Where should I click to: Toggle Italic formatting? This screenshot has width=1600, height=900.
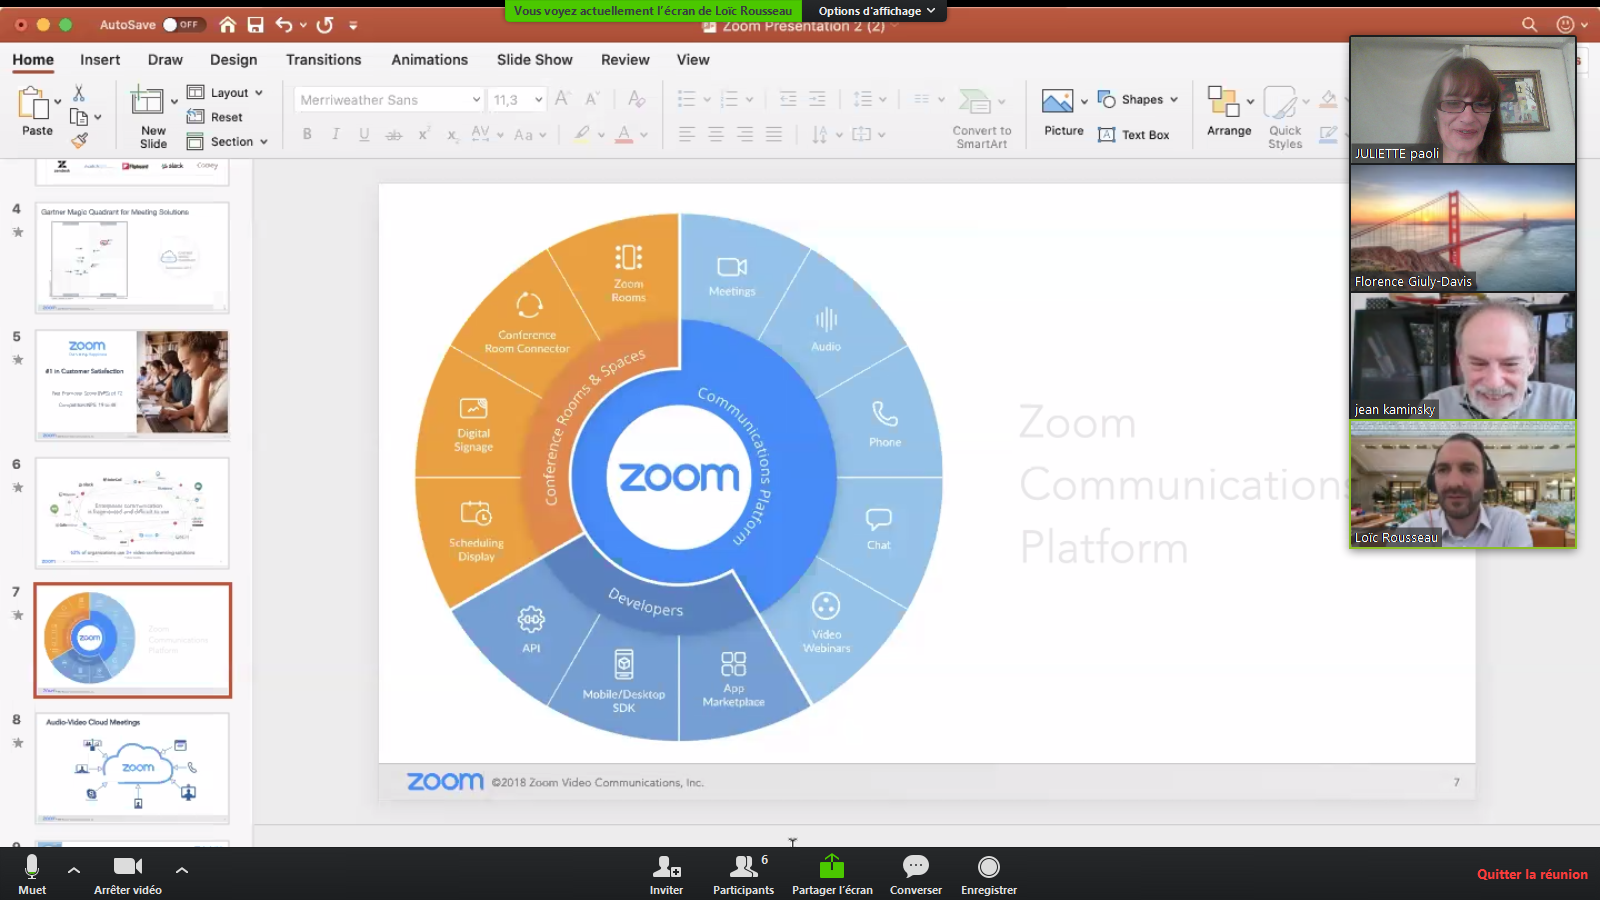(336, 134)
